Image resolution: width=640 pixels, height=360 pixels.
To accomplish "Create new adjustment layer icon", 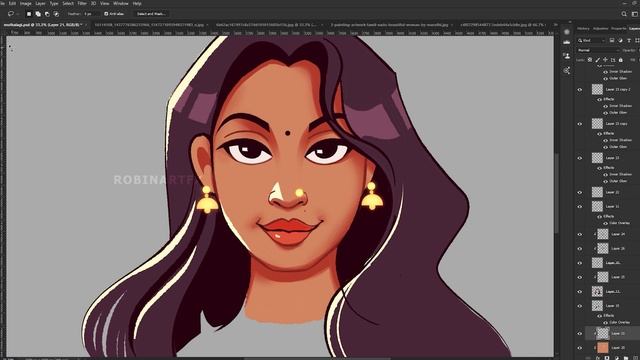I will coord(616,358).
